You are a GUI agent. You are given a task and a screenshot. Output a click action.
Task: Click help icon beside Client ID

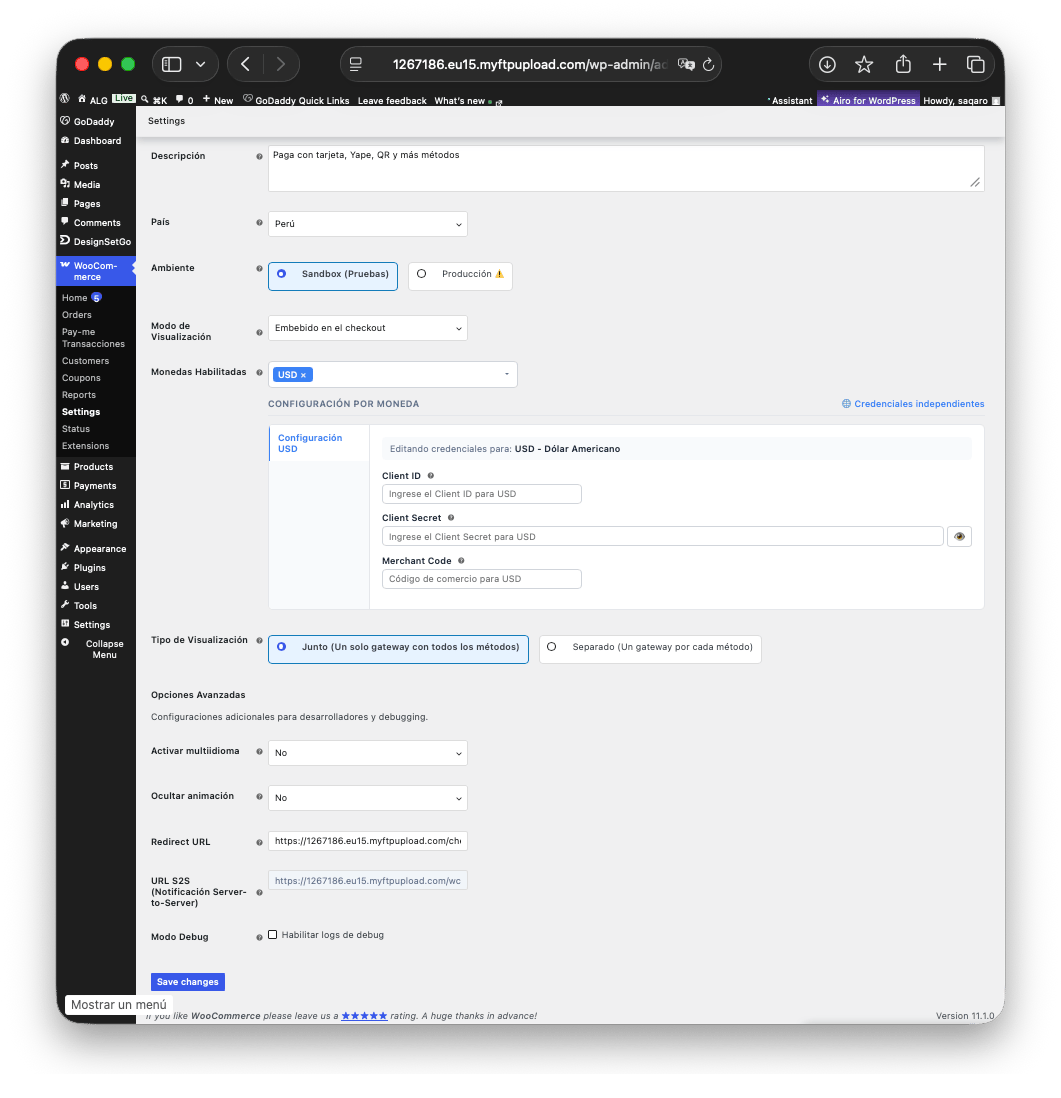[x=431, y=475]
